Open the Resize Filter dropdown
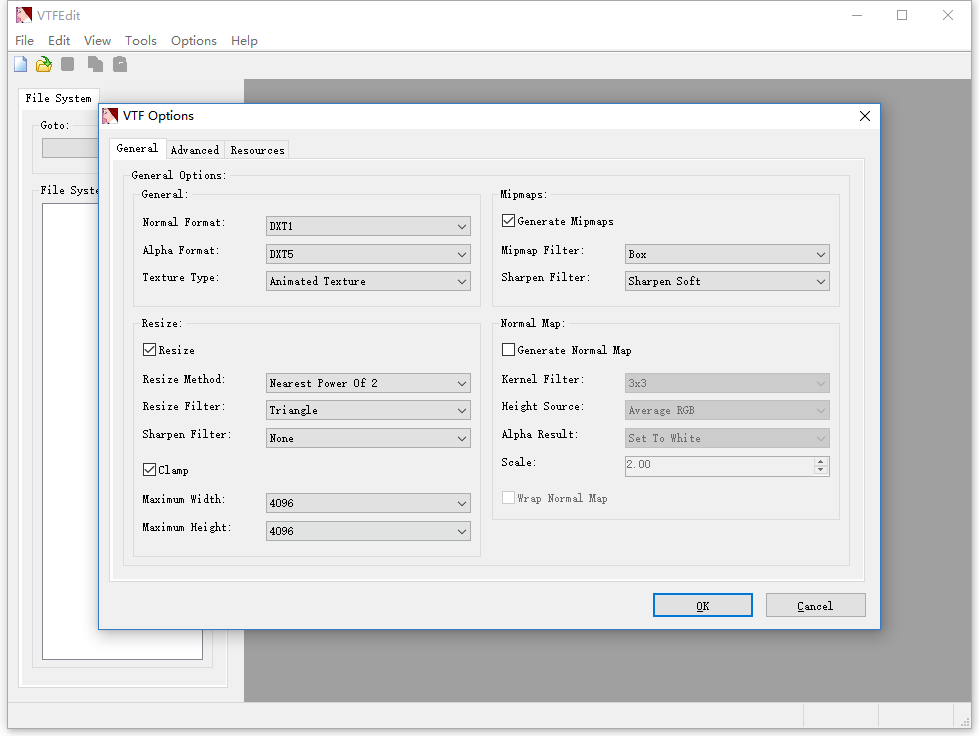This screenshot has height=736, width=979. click(x=368, y=410)
